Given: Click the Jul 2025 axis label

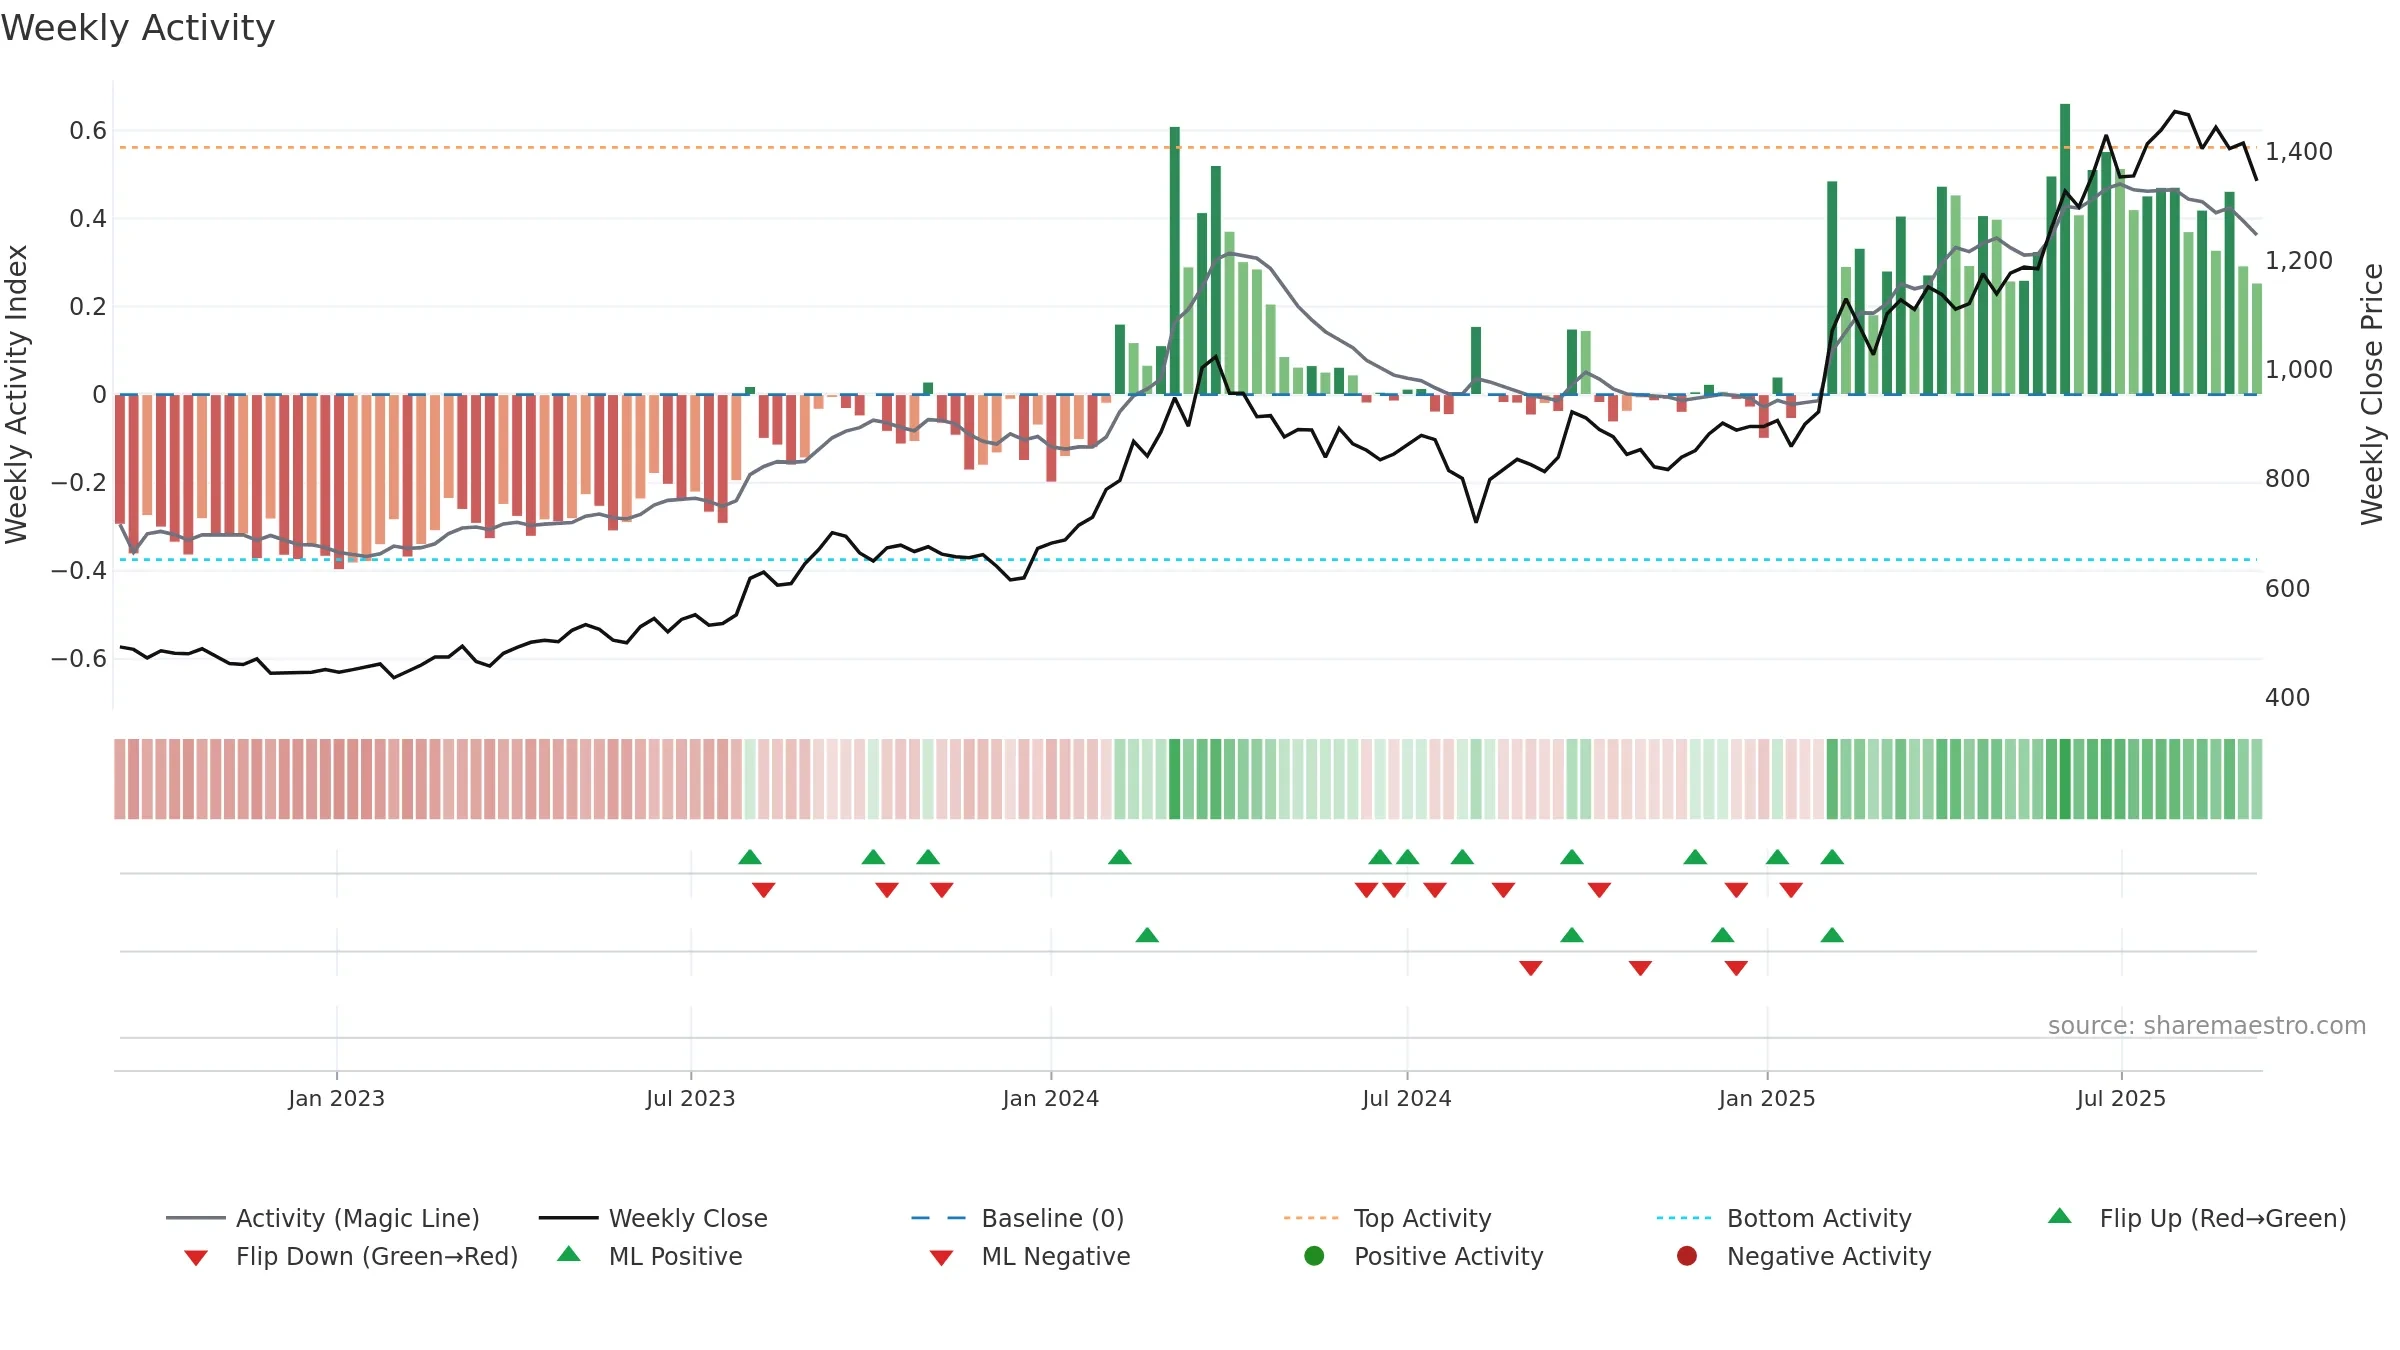Looking at the screenshot, I should click(x=2121, y=1098).
